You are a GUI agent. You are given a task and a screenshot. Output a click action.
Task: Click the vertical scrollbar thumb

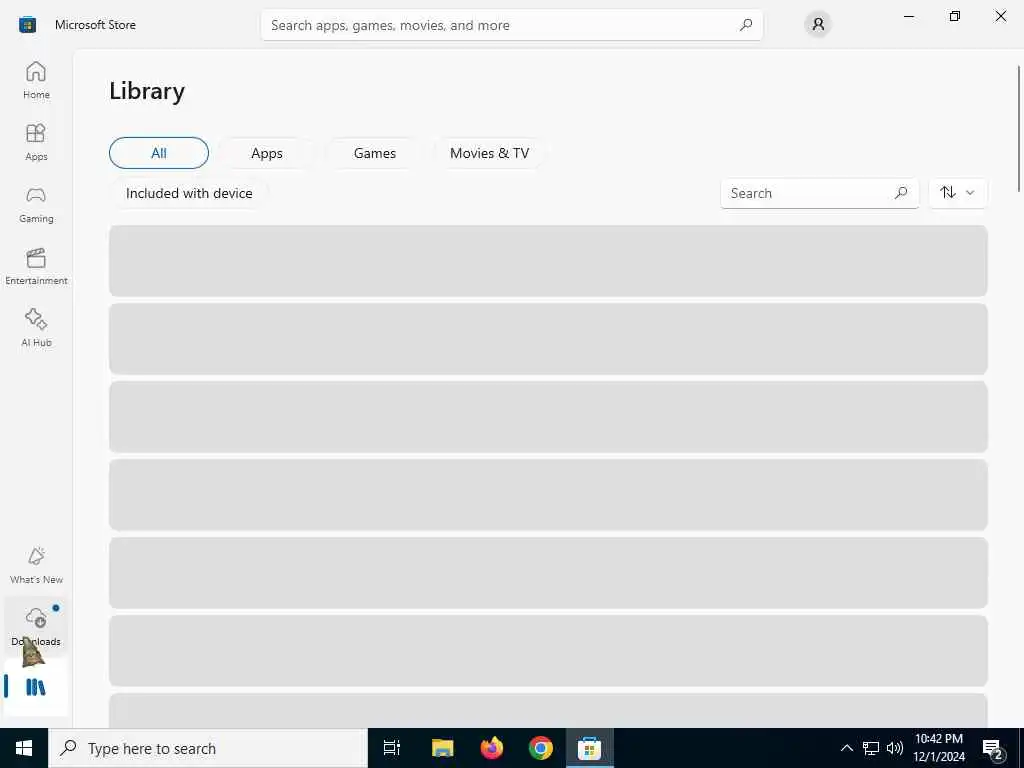(1019, 128)
